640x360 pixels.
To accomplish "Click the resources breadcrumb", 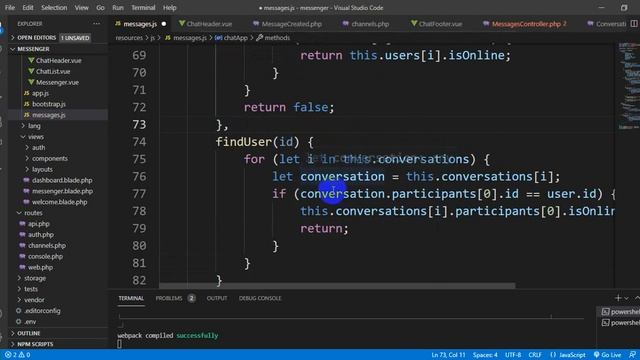I will point(129,38).
